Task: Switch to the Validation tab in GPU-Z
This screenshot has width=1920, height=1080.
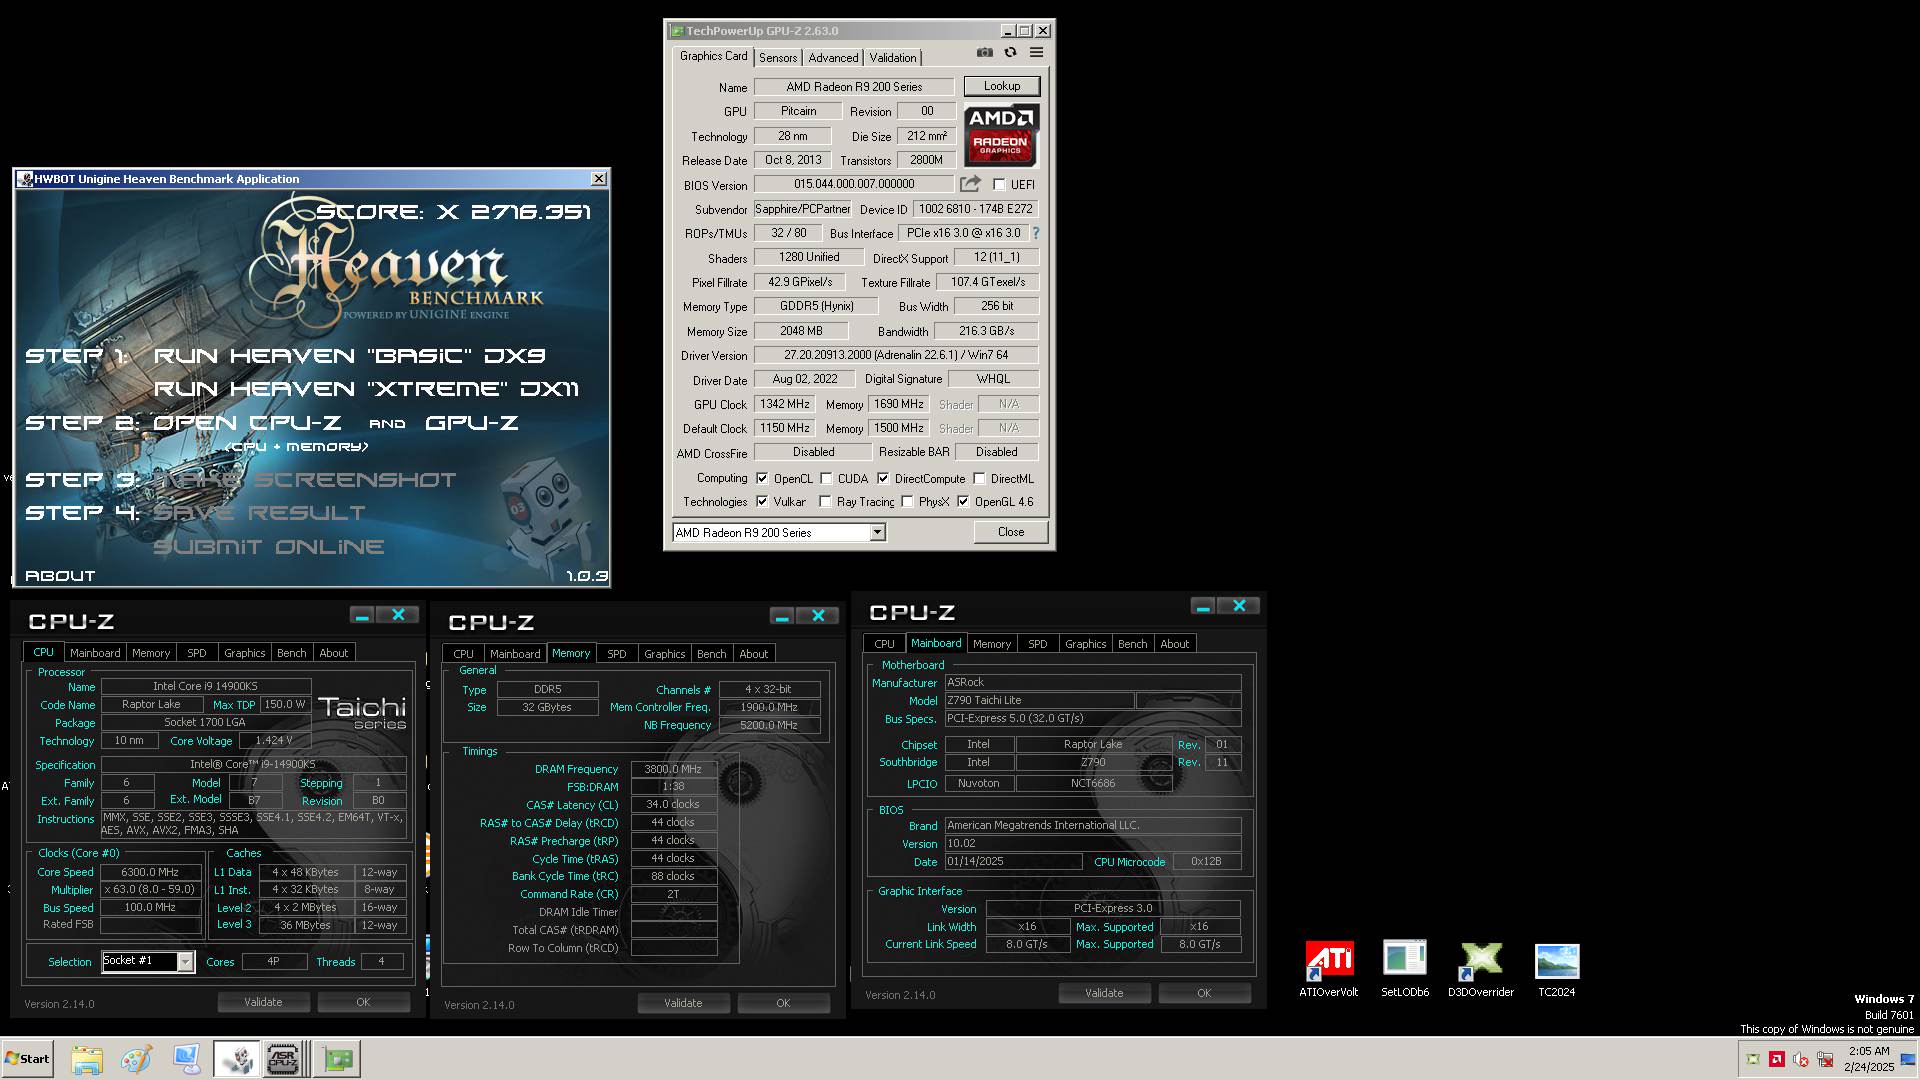Action: [x=893, y=58]
